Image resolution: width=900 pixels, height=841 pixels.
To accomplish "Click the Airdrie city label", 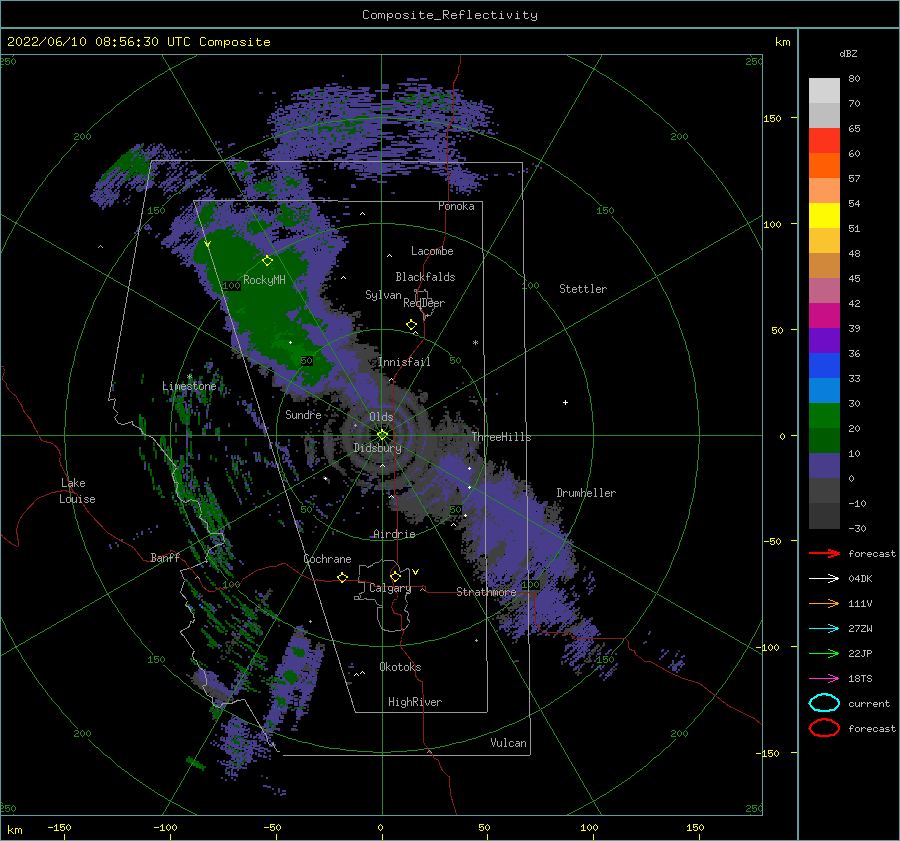I will point(394,534).
